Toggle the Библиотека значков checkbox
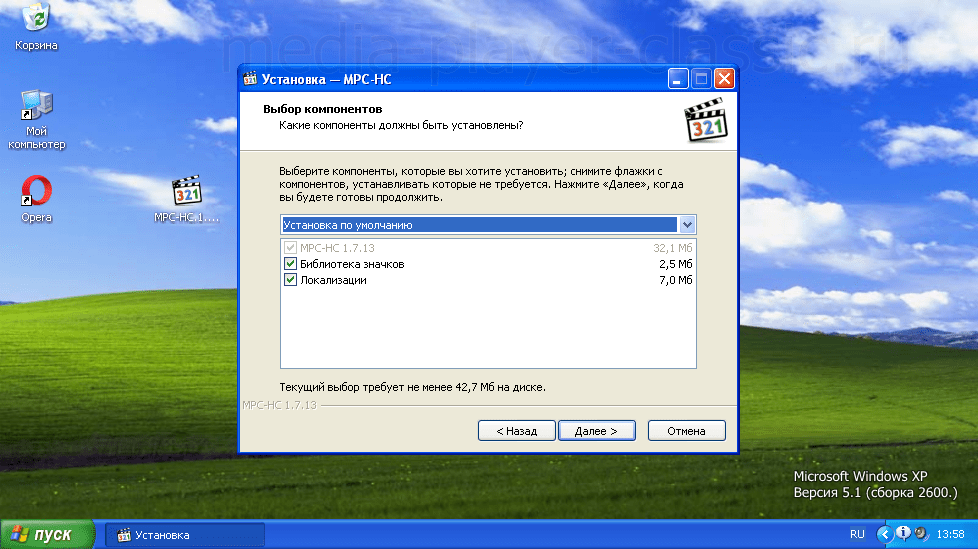978x549 pixels. [290, 264]
